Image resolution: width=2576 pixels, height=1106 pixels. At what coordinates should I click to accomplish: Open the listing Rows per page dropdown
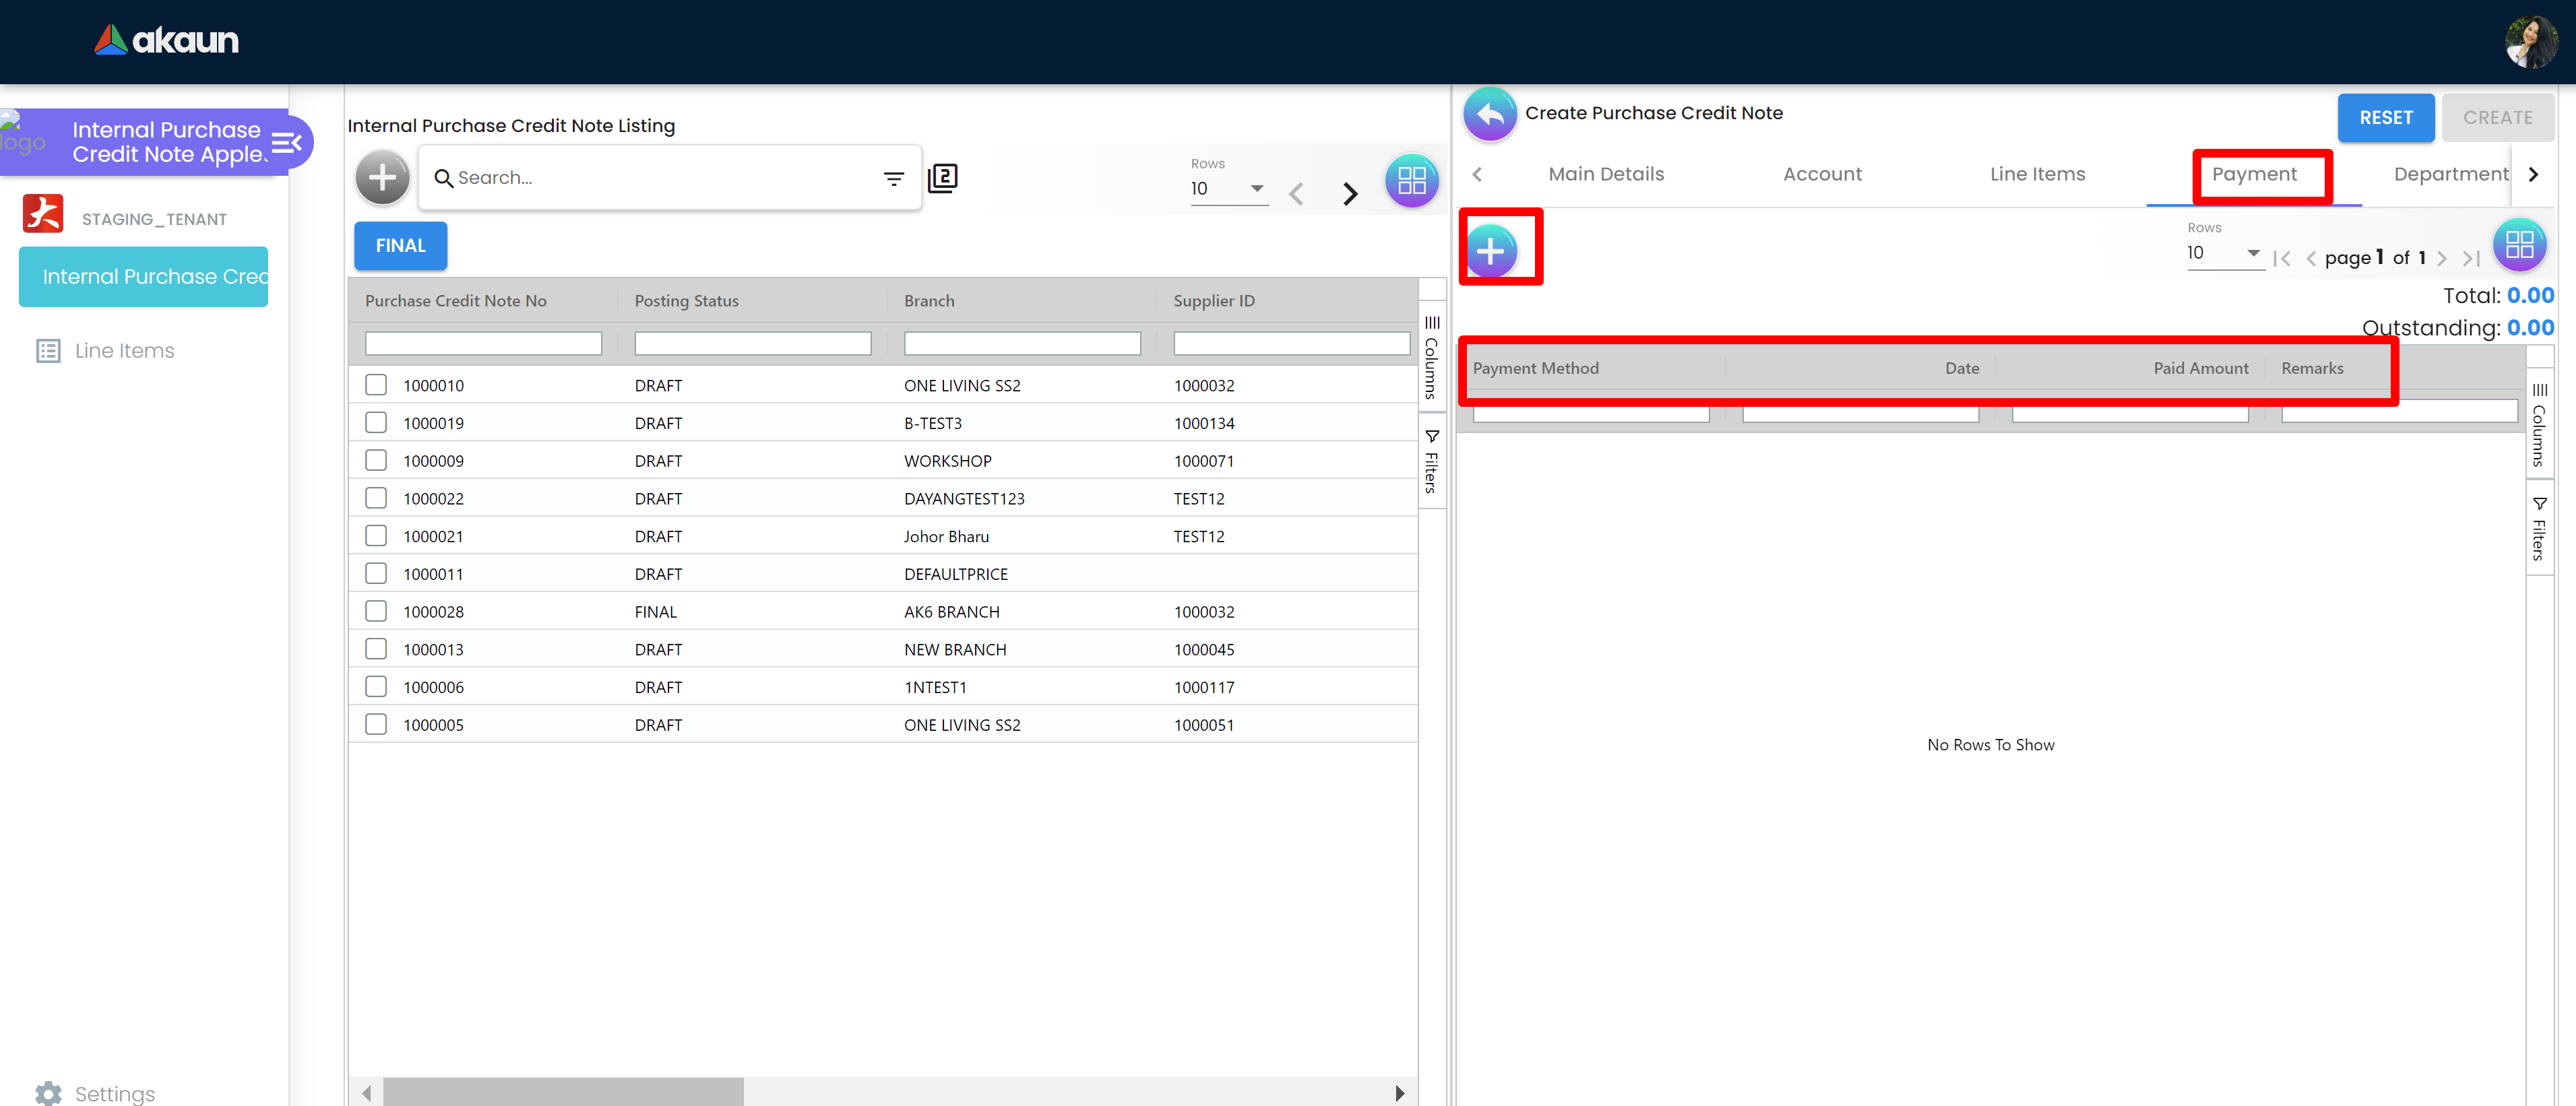pos(1228,189)
